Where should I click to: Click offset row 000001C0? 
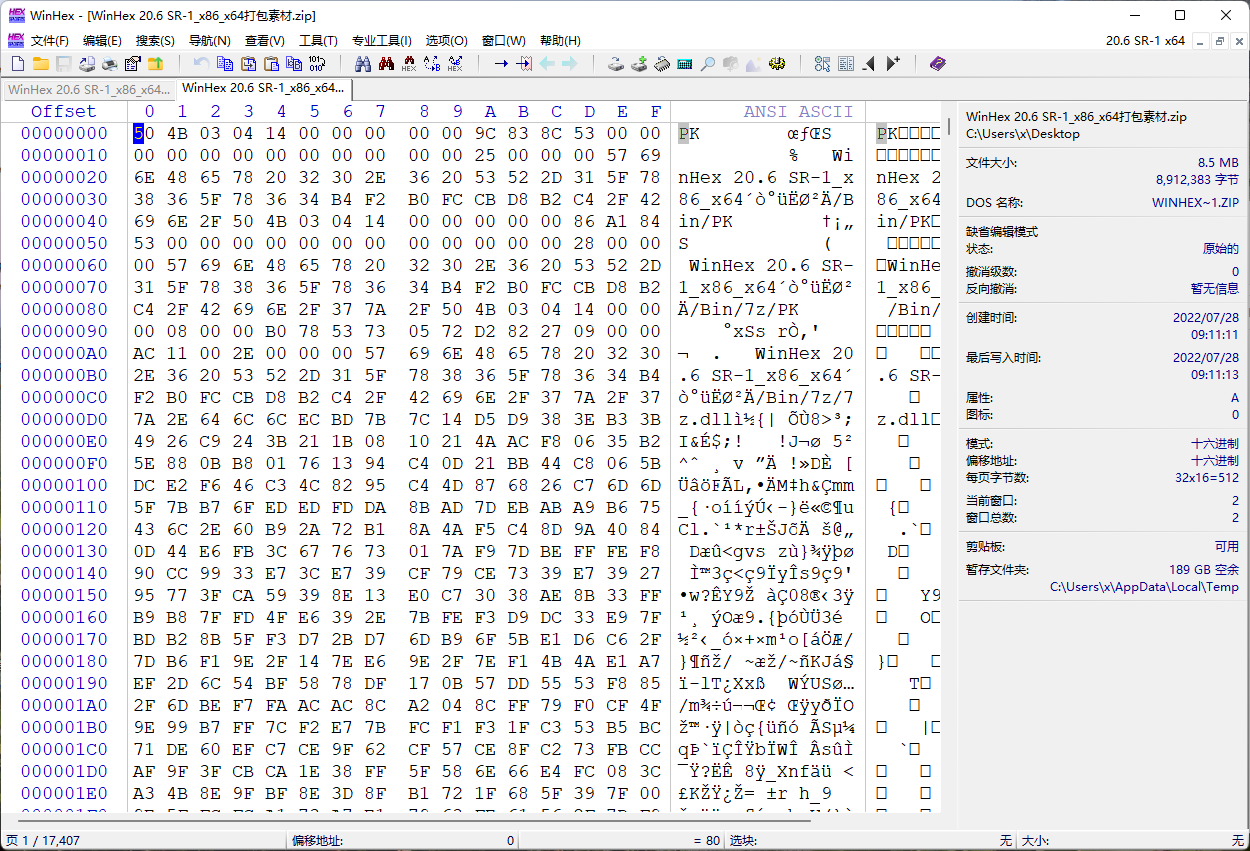pyautogui.click(x=64, y=749)
